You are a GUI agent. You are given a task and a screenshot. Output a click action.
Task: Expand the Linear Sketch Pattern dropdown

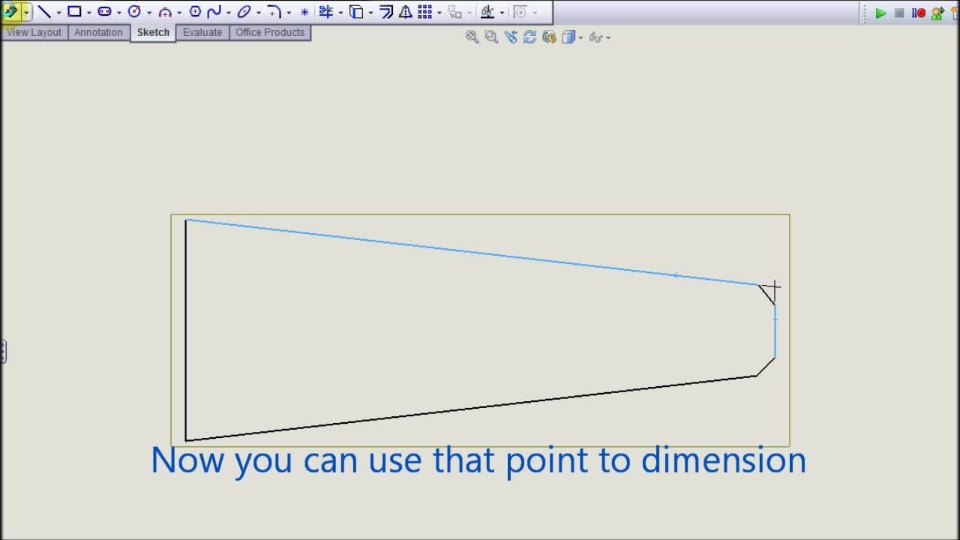click(440, 12)
